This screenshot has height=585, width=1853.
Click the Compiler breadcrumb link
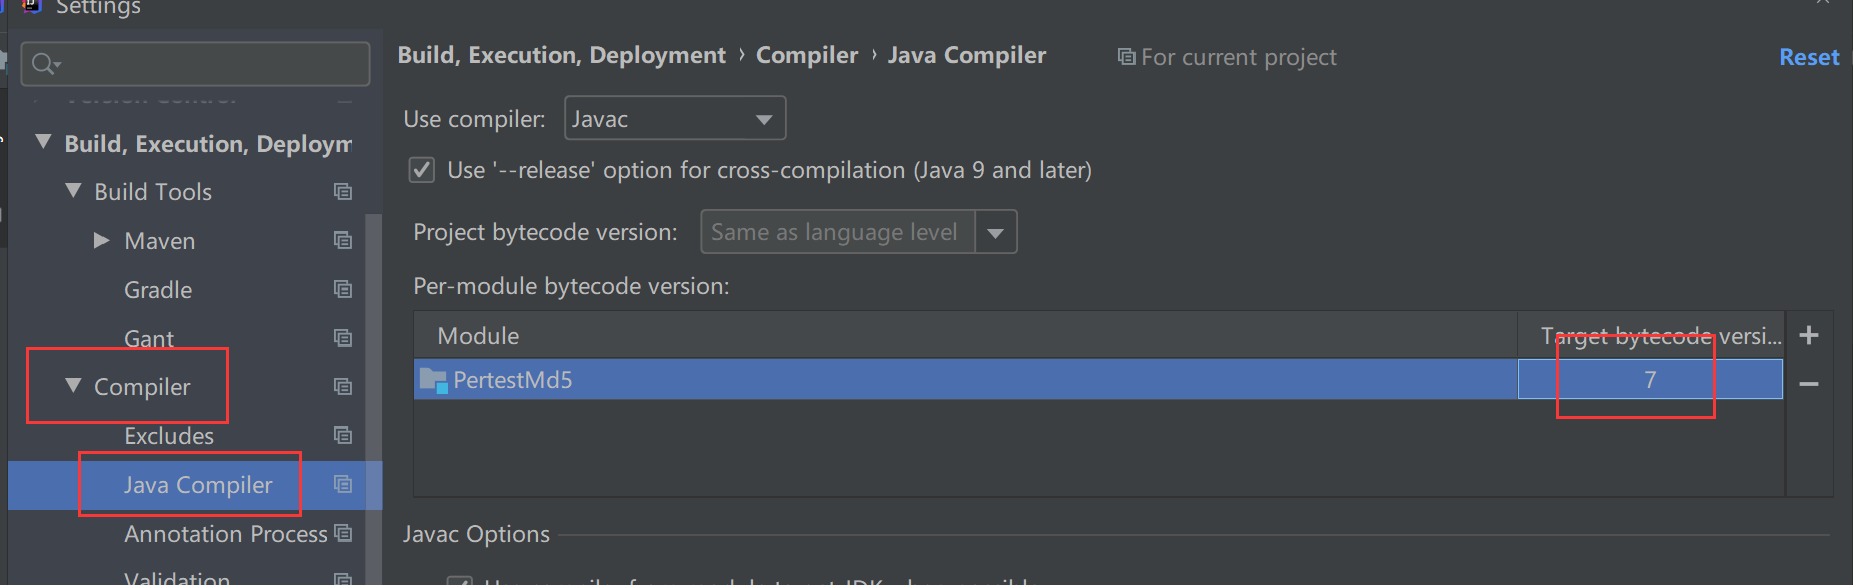806,56
